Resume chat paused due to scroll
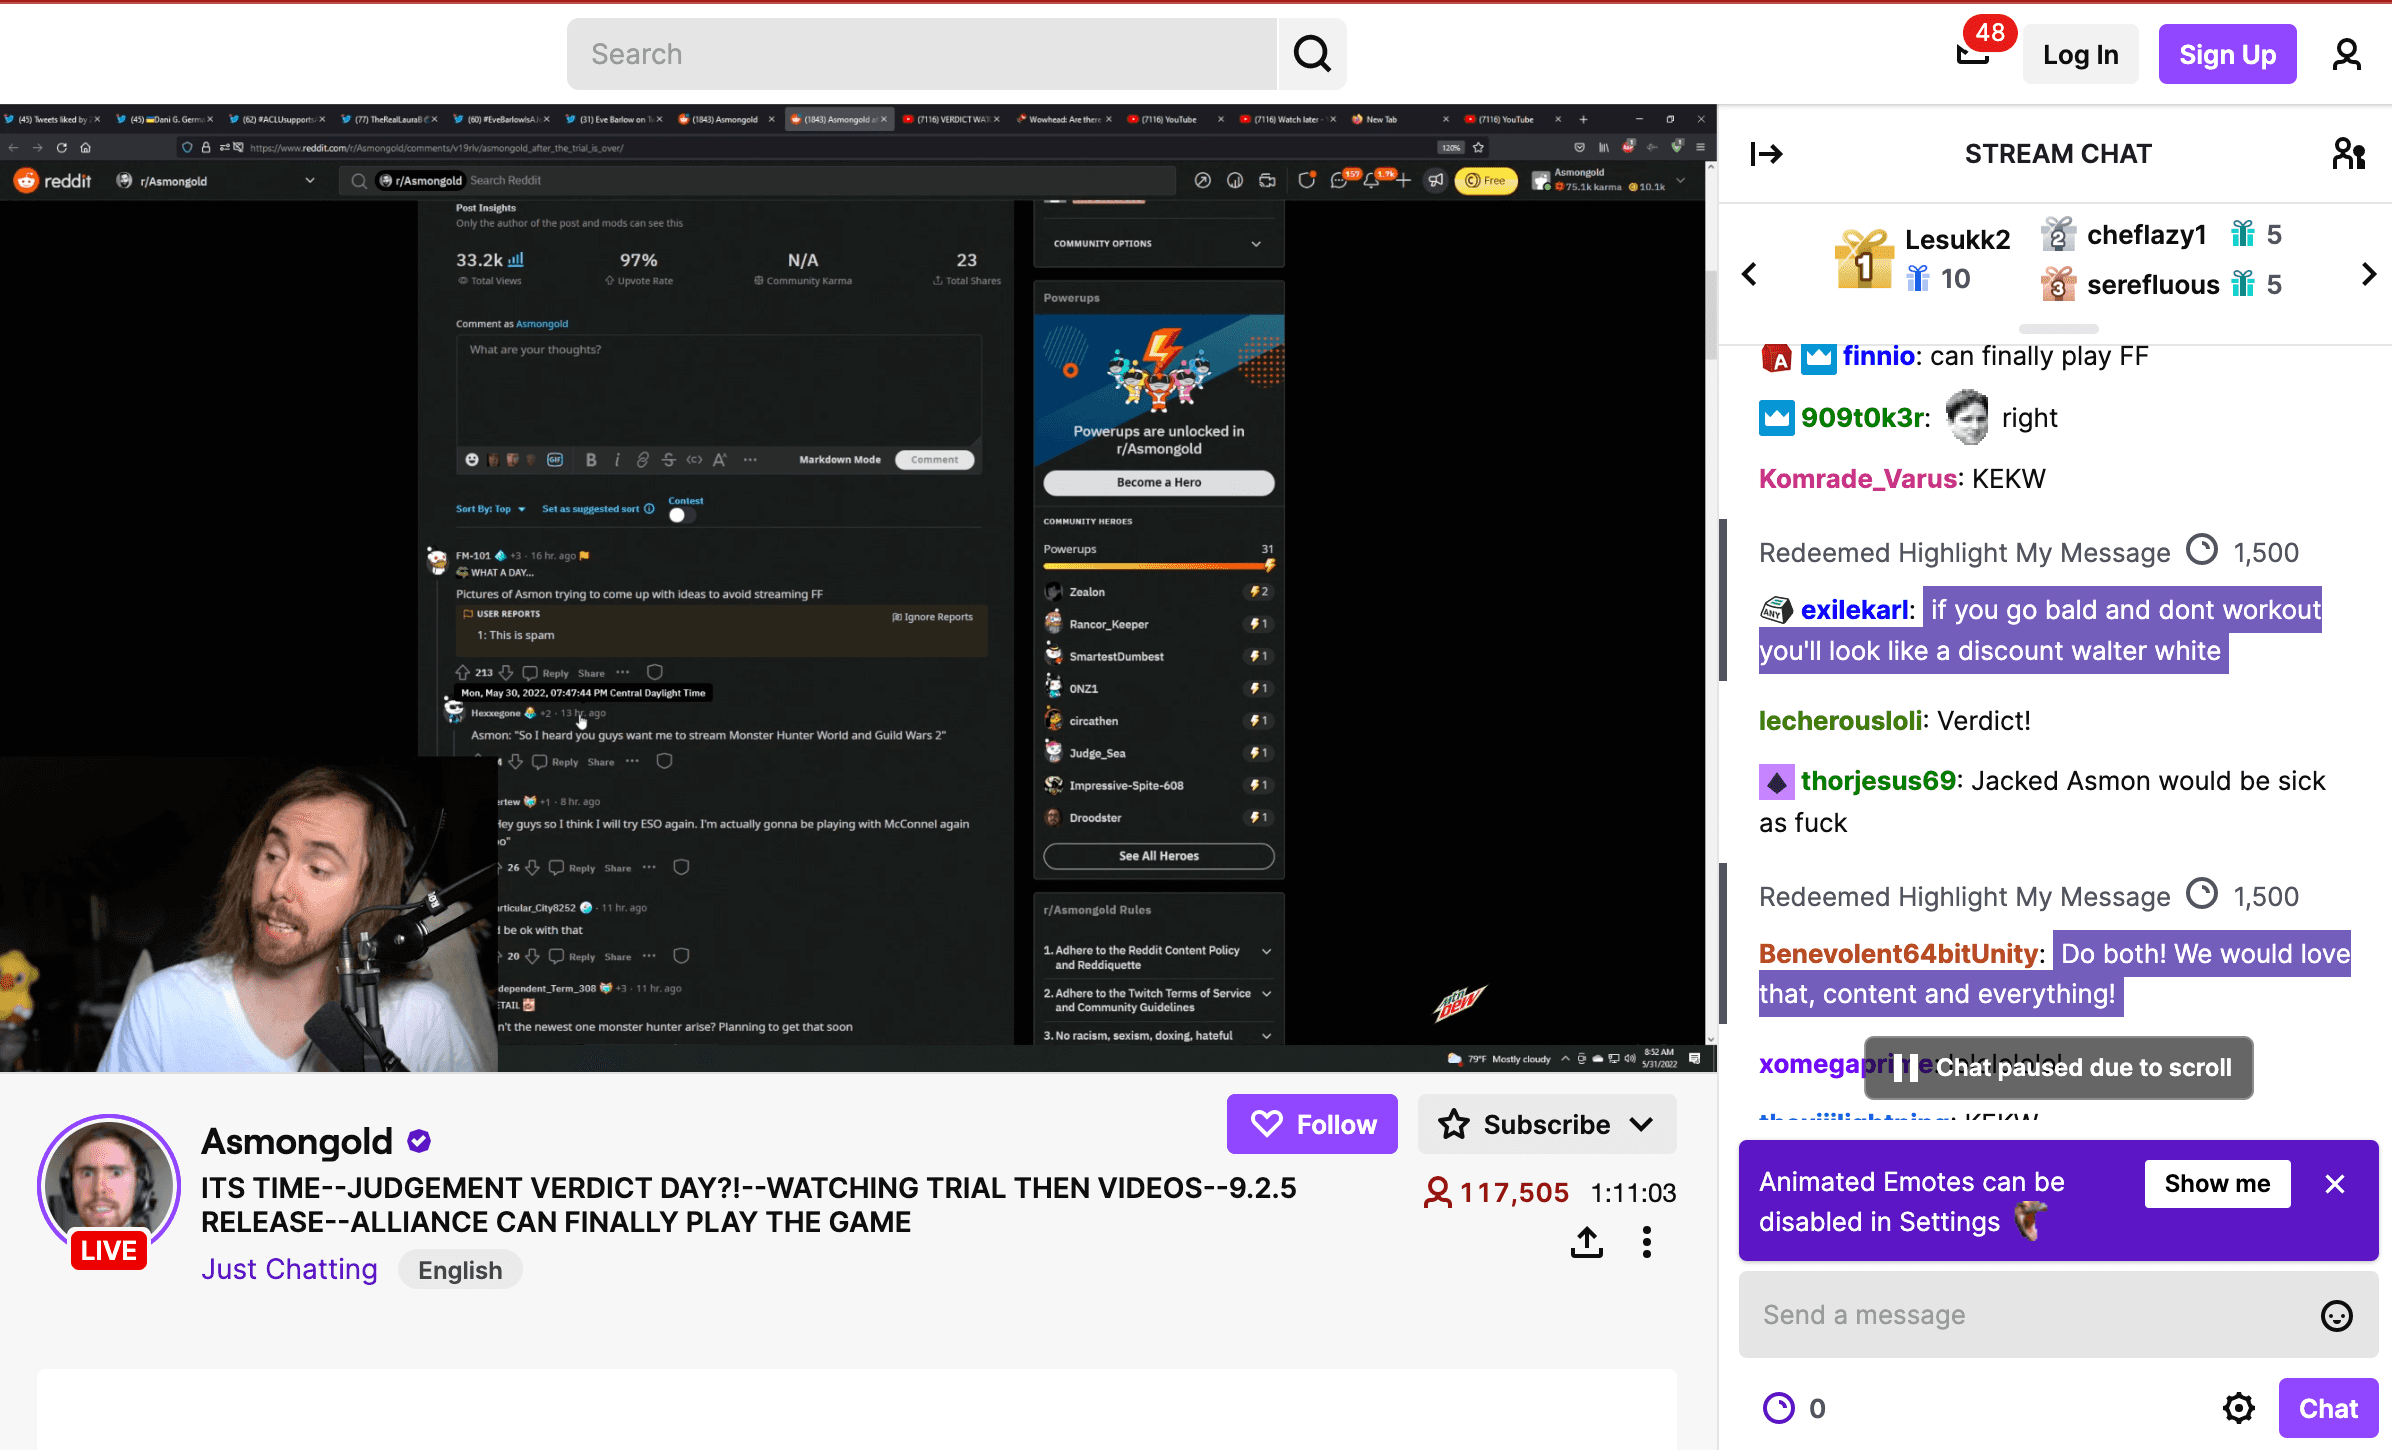This screenshot has height=1450, width=2392. click(x=2058, y=1068)
